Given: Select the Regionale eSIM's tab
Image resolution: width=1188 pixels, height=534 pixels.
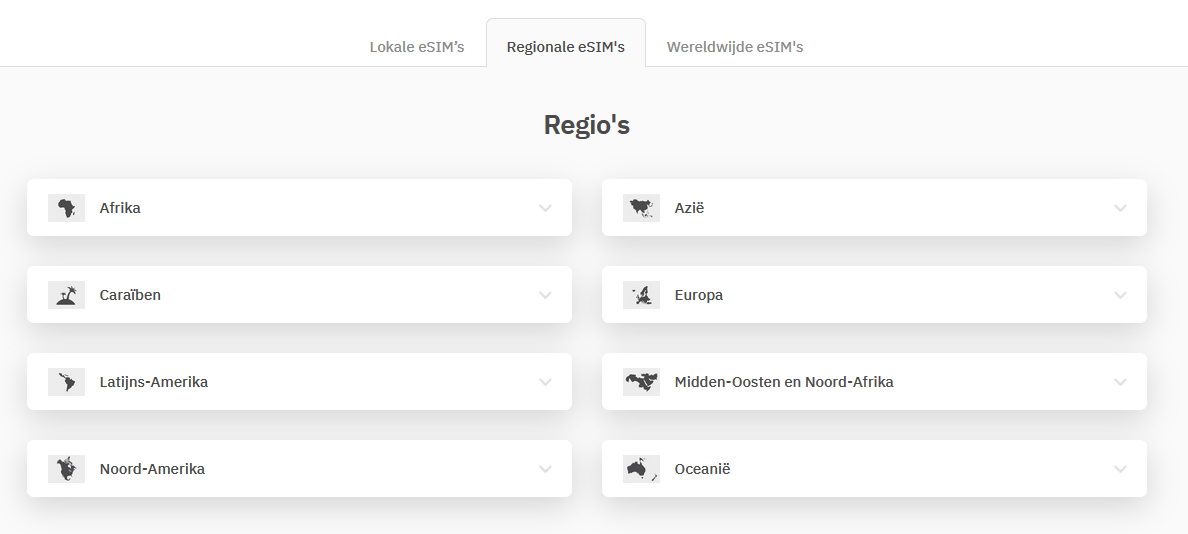Looking at the screenshot, I should click(566, 47).
